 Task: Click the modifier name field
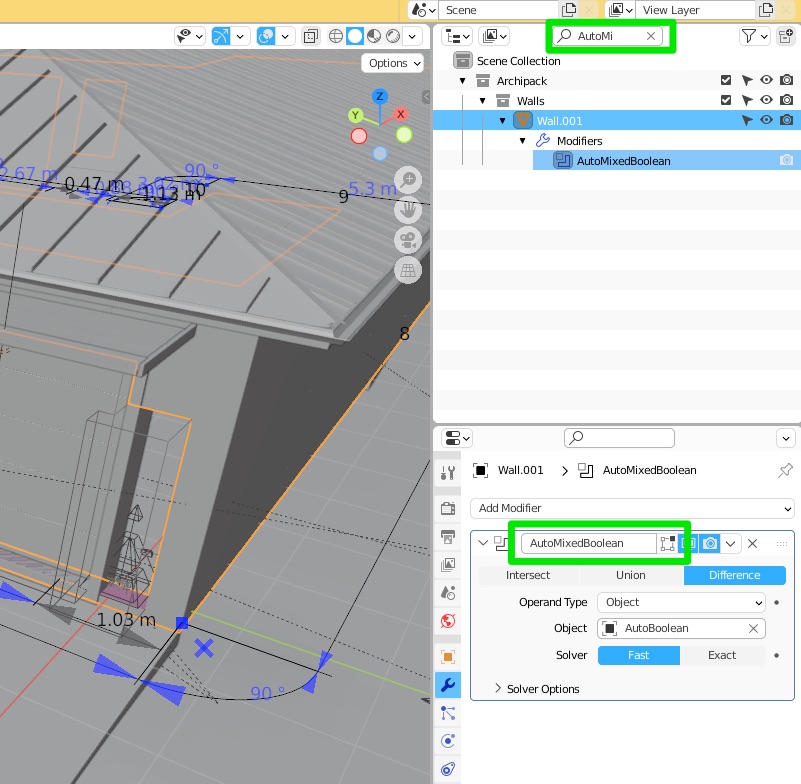pyautogui.click(x=588, y=543)
